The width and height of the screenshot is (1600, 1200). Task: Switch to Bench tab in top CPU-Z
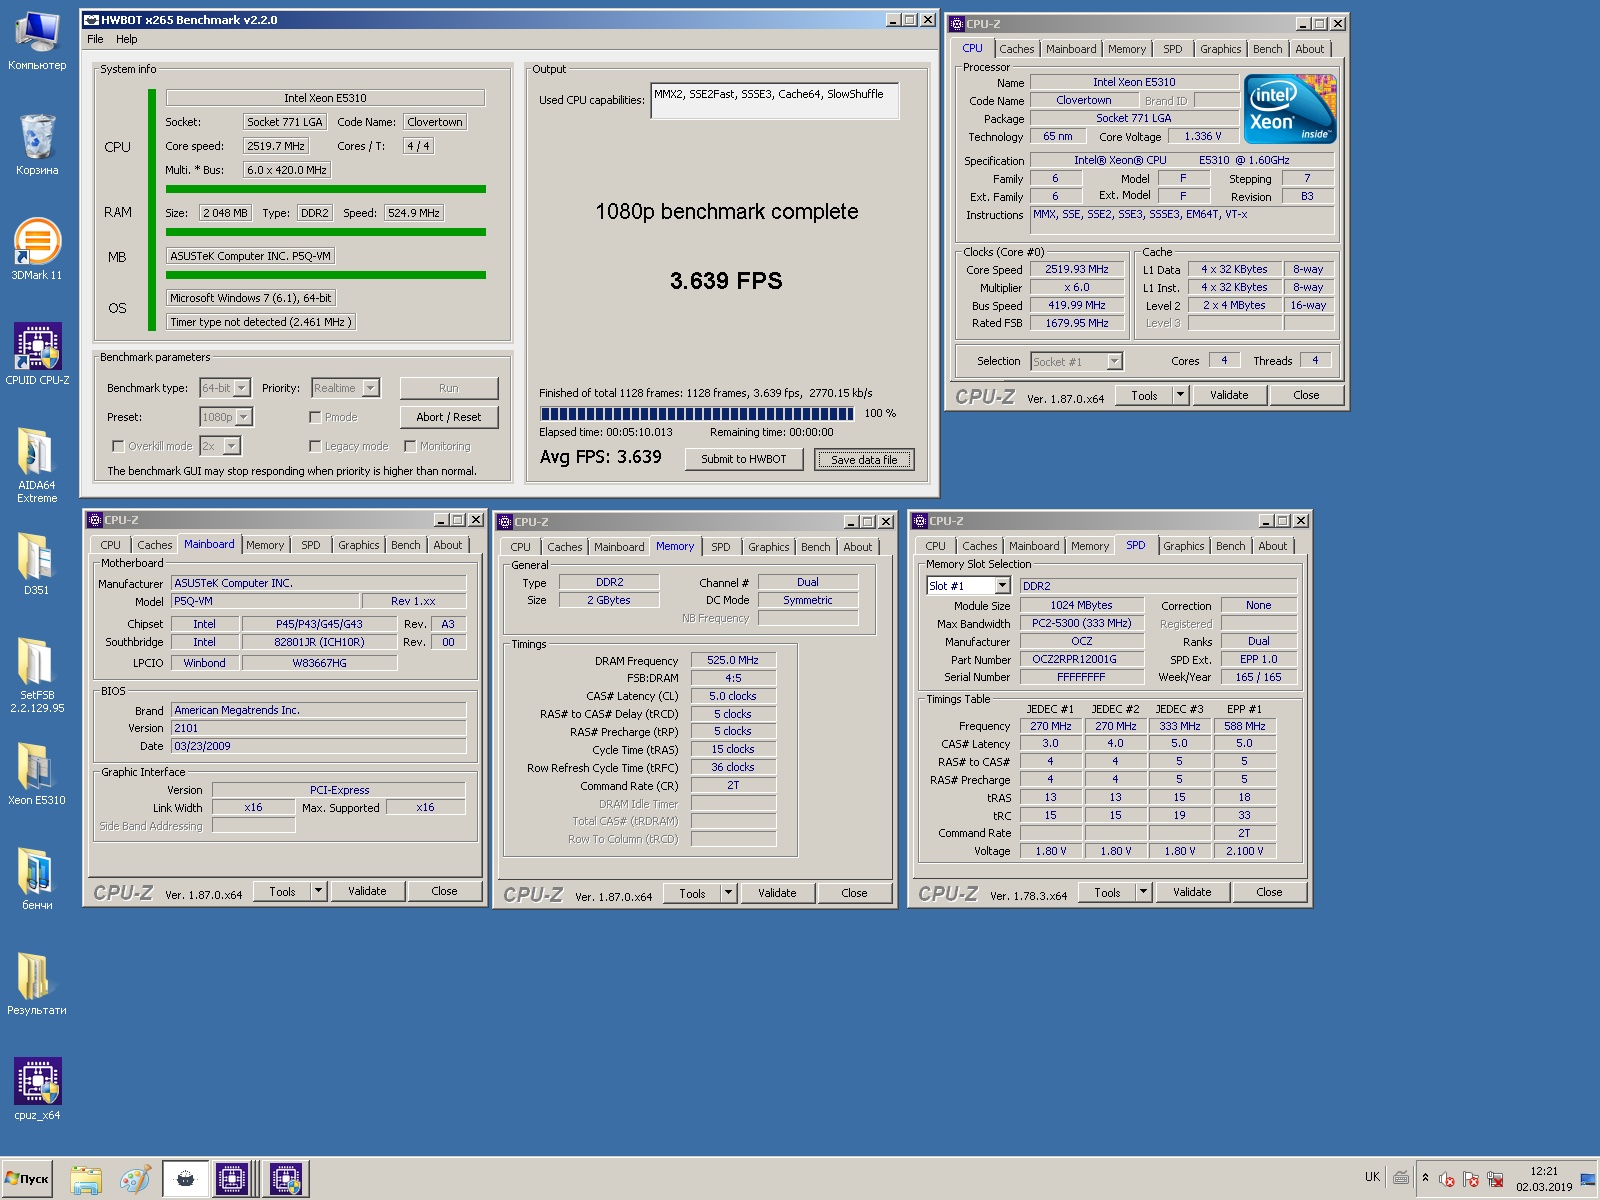point(1267,49)
